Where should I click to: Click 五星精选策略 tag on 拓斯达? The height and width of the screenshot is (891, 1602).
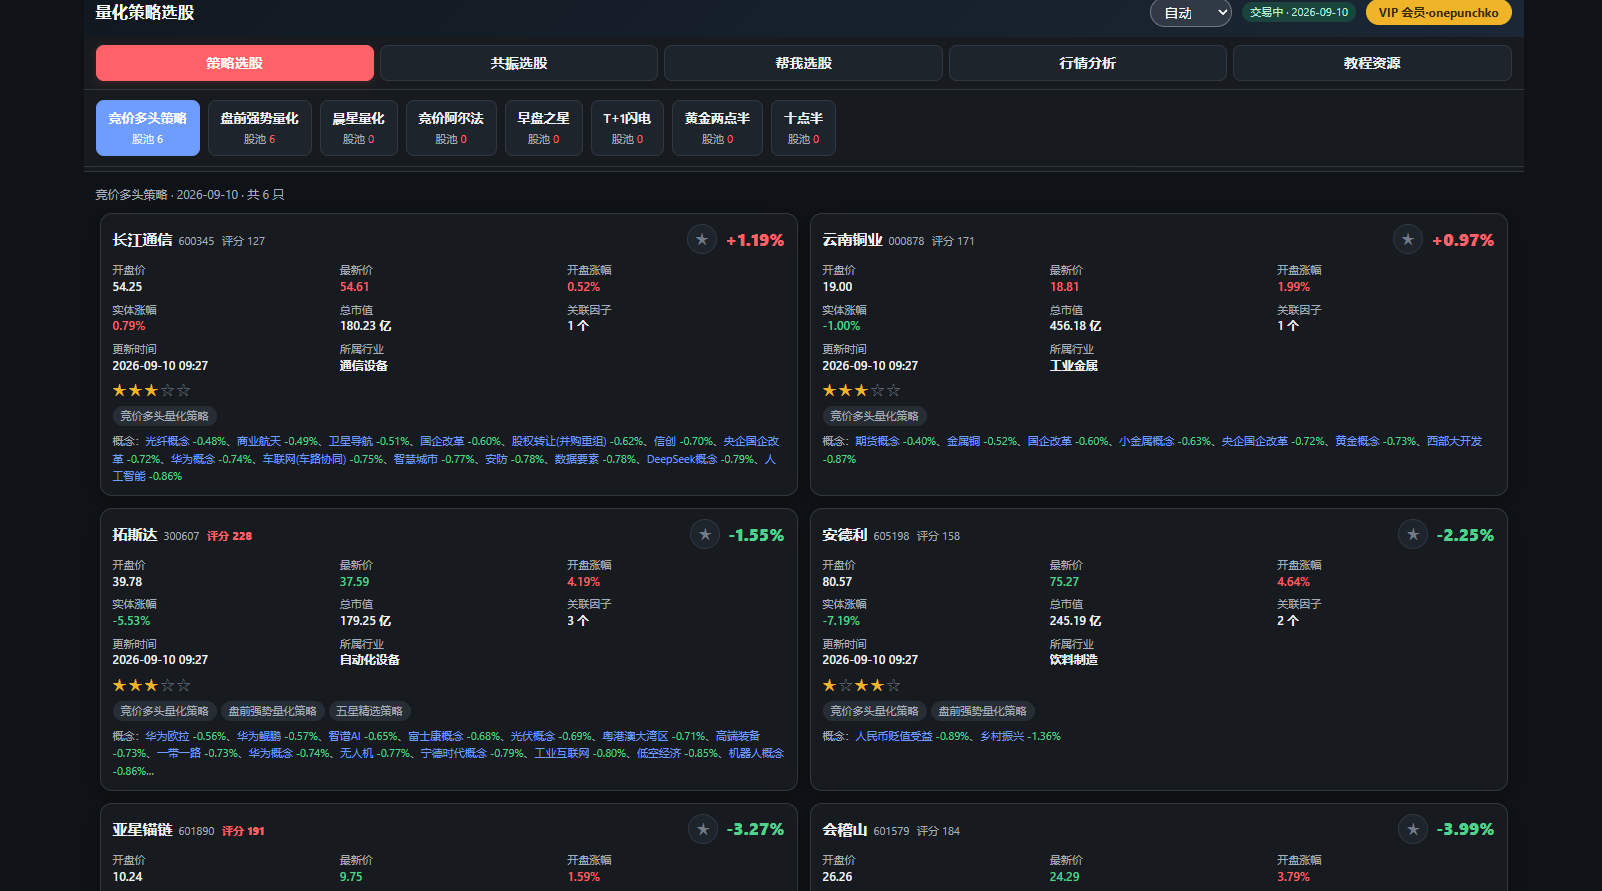click(x=369, y=711)
